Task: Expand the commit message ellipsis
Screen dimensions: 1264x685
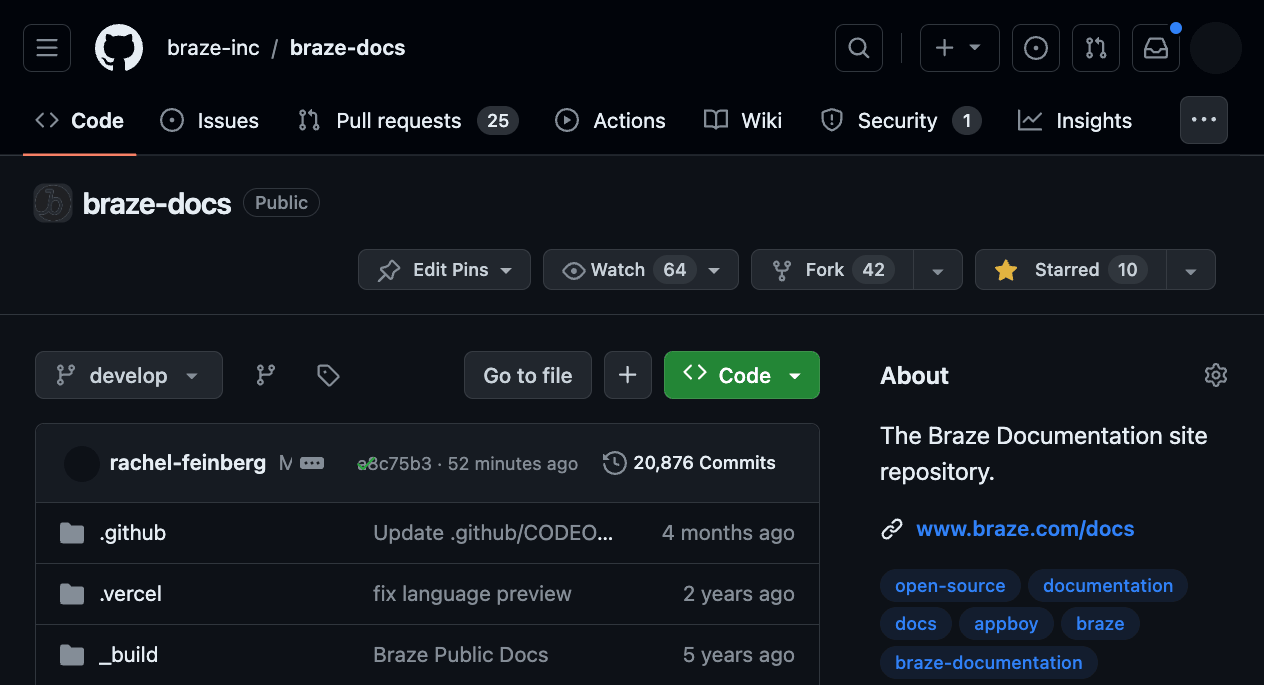Action: pos(312,463)
